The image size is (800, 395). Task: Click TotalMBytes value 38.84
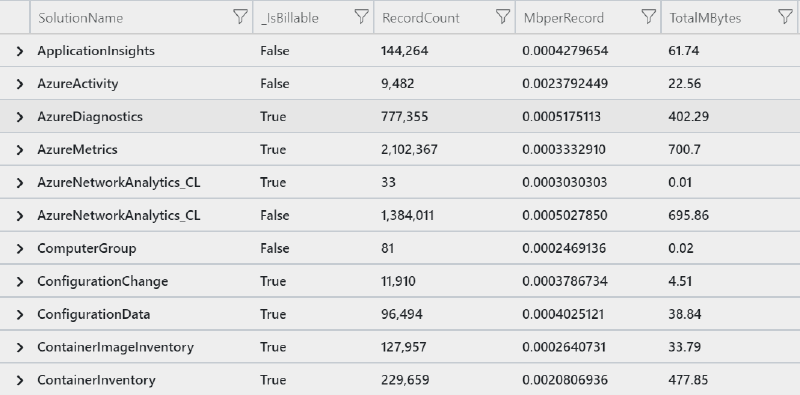click(x=684, y=314)
